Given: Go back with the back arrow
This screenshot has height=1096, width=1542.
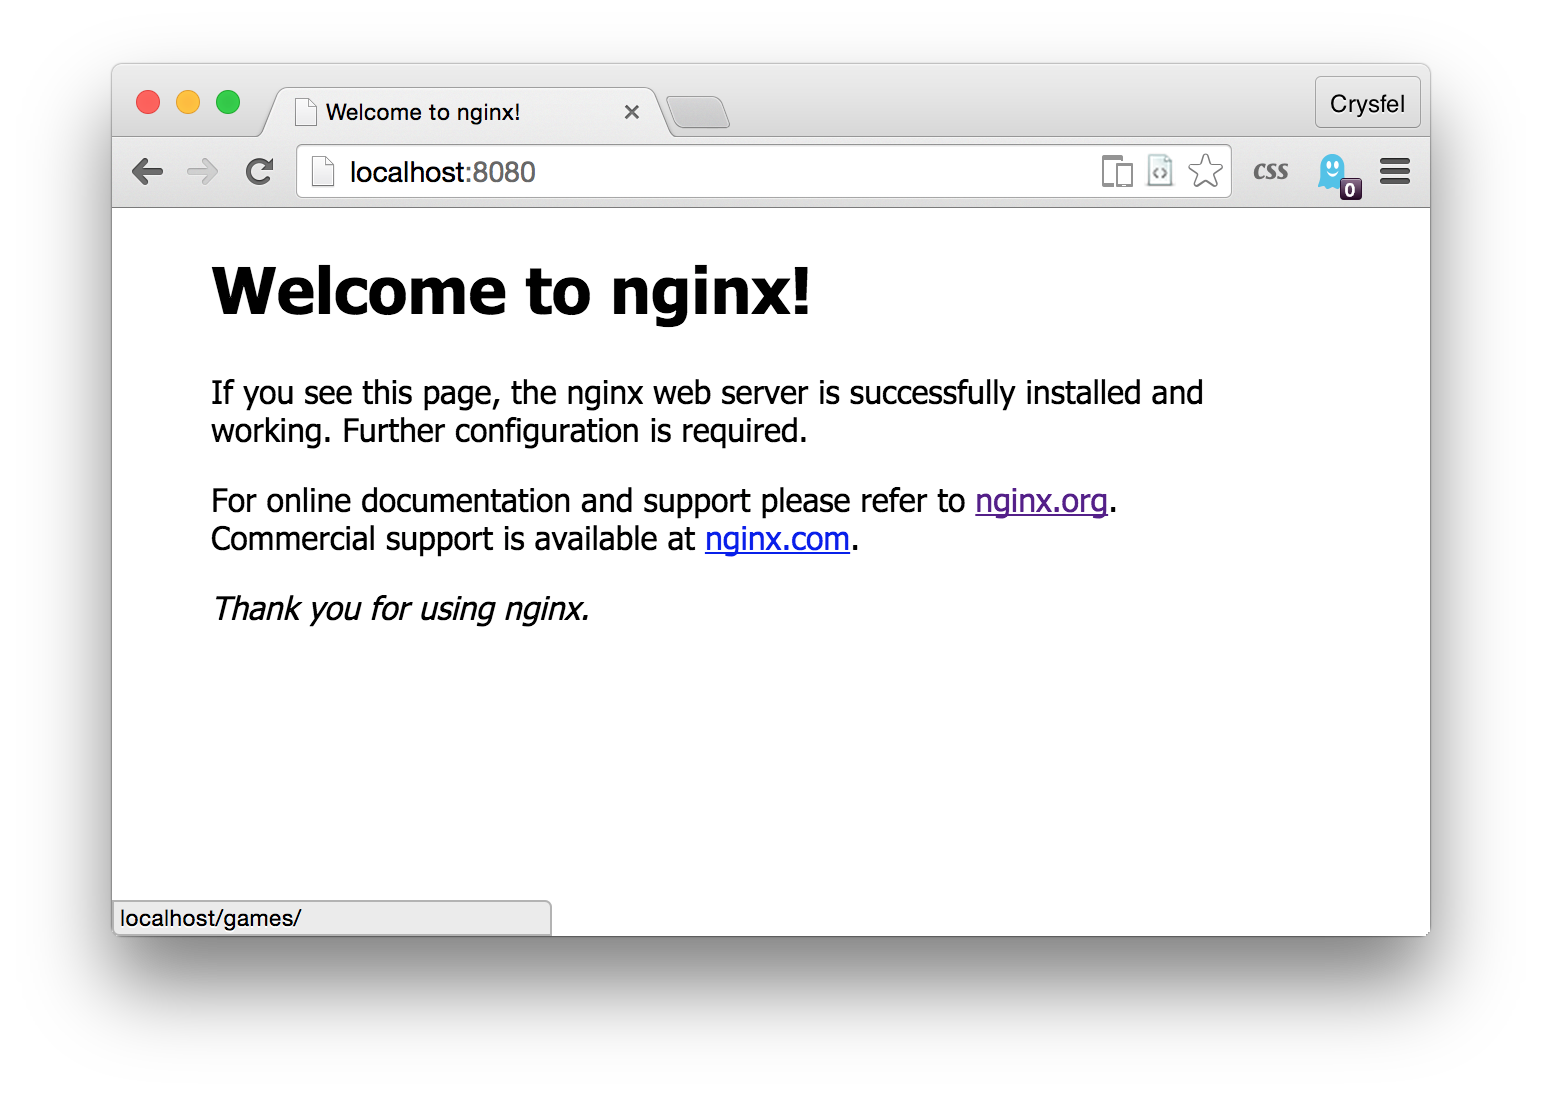Looking at the screenshot, I should click(148, 172).
